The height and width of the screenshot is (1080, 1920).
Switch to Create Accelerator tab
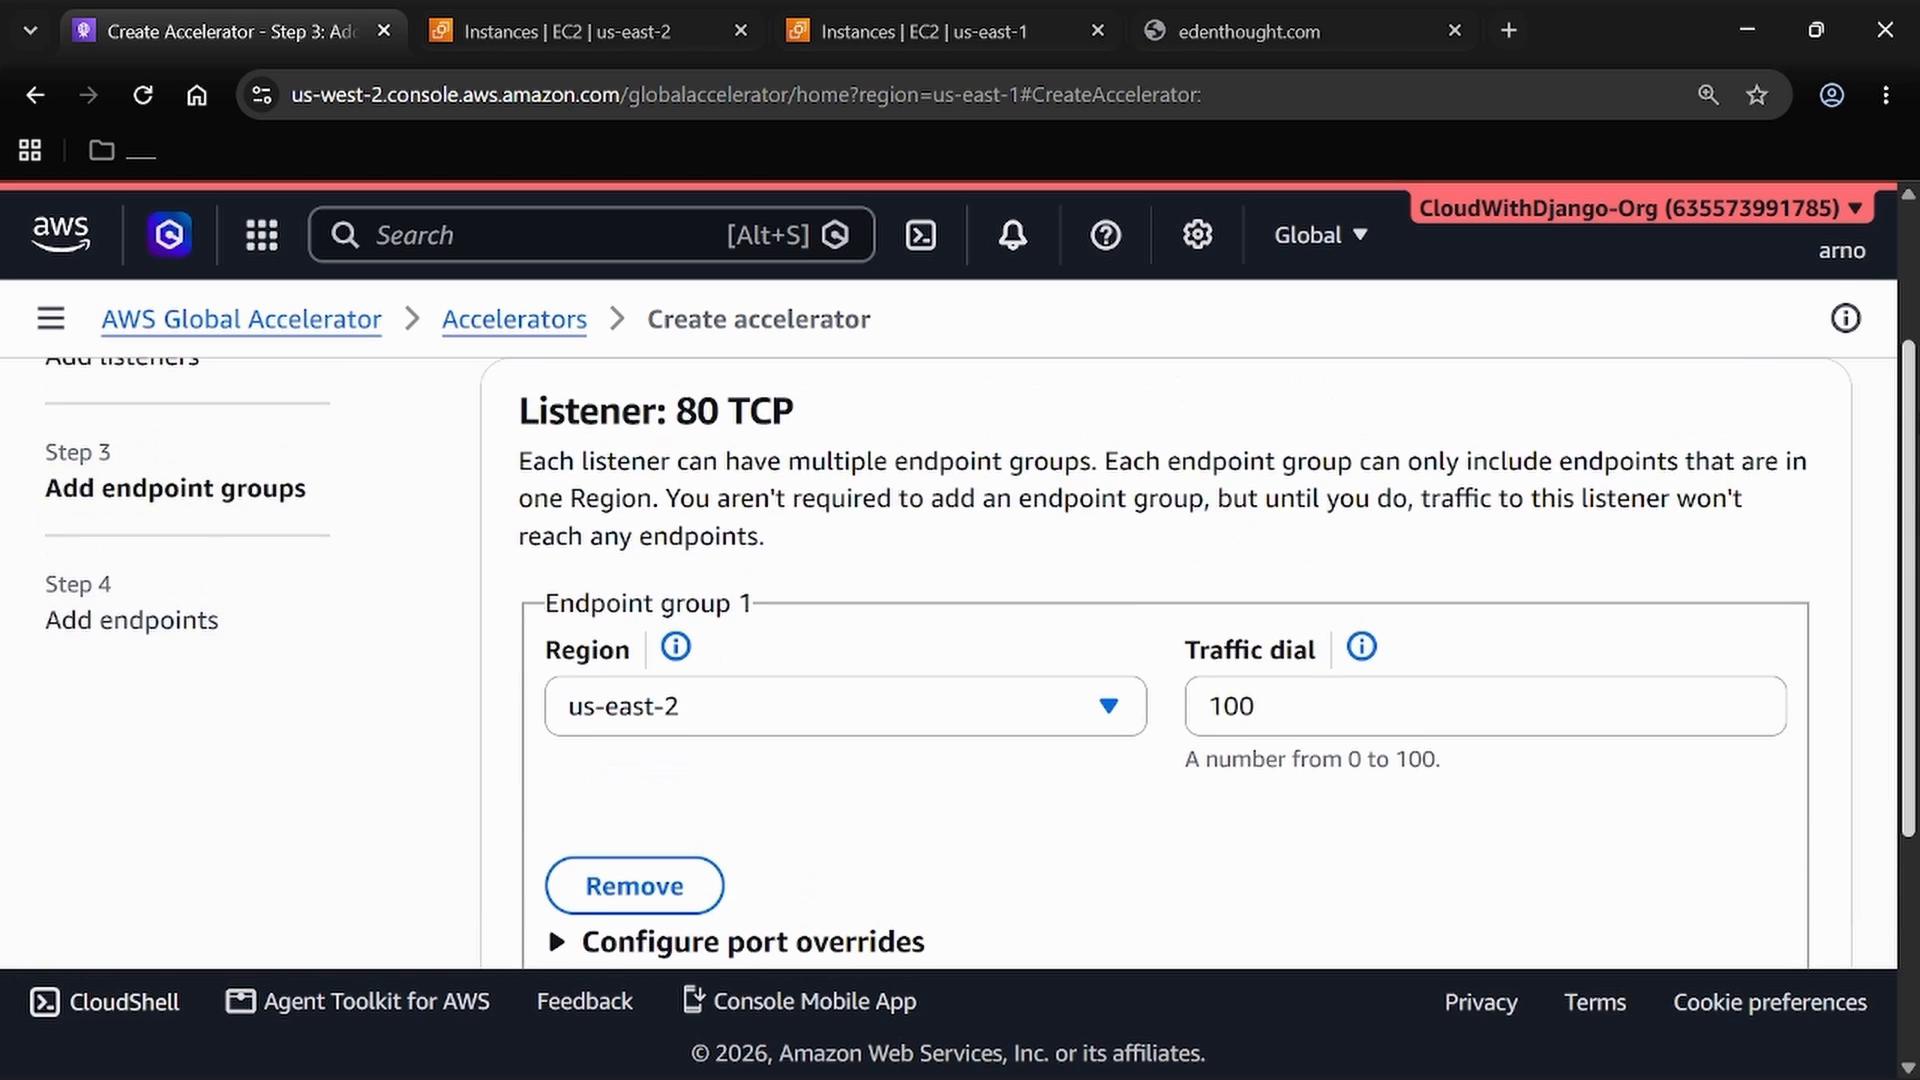[233, 31]
